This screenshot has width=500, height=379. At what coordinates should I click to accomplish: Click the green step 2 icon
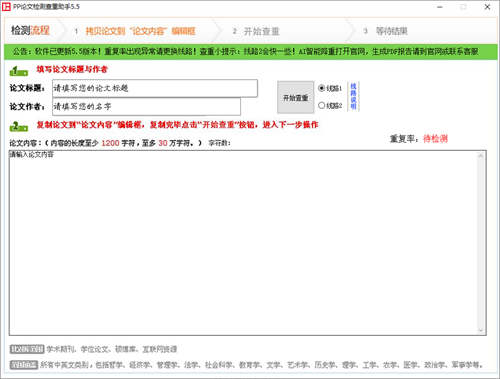[18, 126]
